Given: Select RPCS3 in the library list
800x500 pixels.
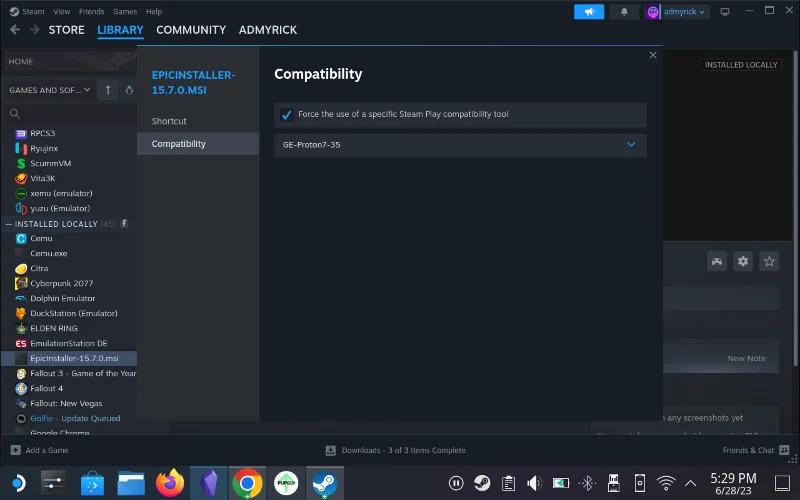Looking at the screenshot, I should pos(42,134).
